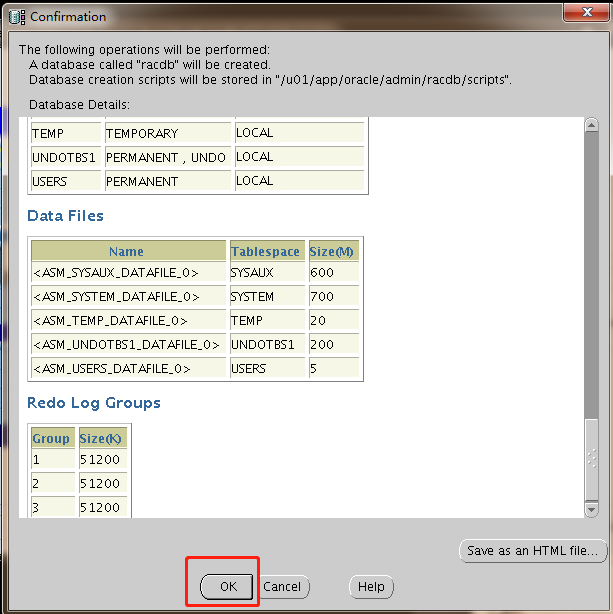Click the Redo Log Groups heading
Screen dimensions: 613x614
(94, 403)
